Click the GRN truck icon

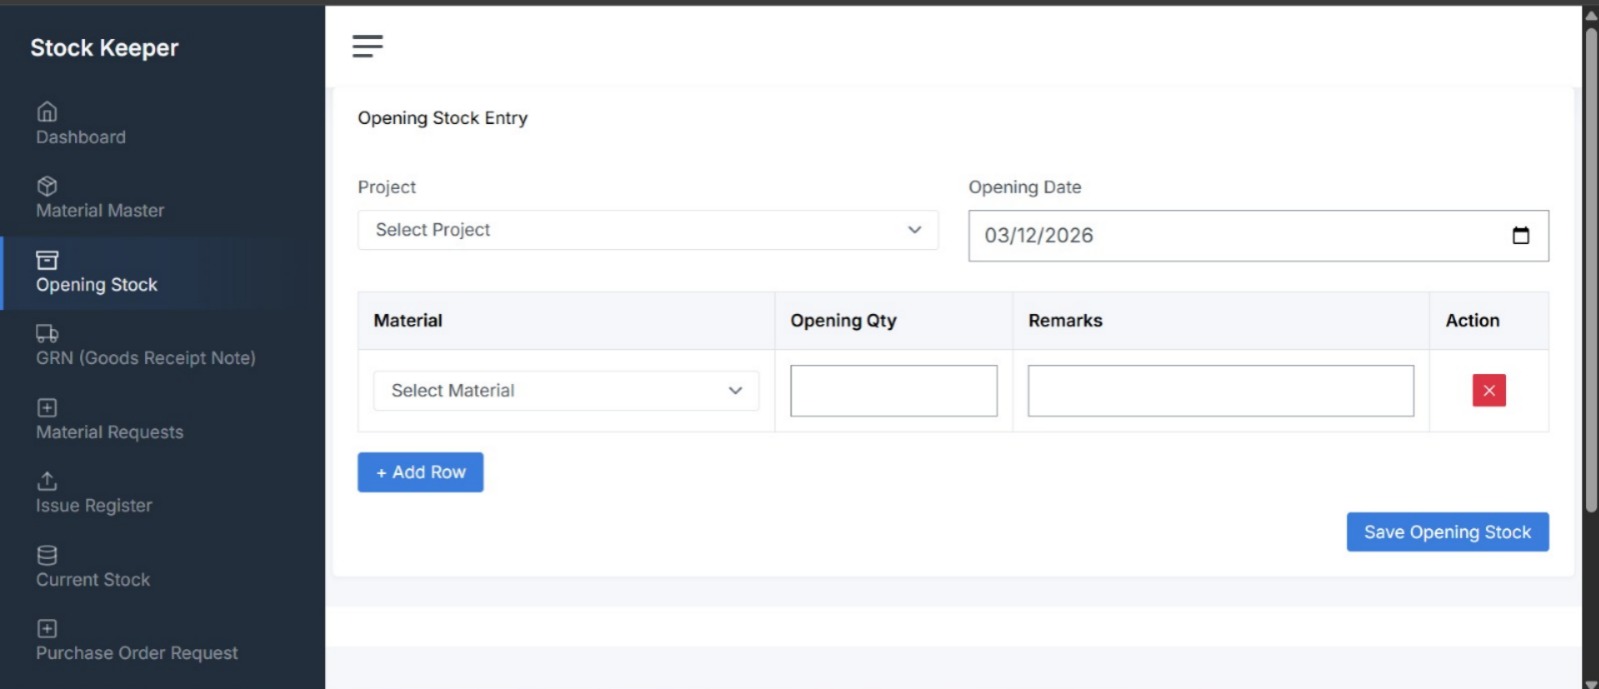(x=47, y=333)
